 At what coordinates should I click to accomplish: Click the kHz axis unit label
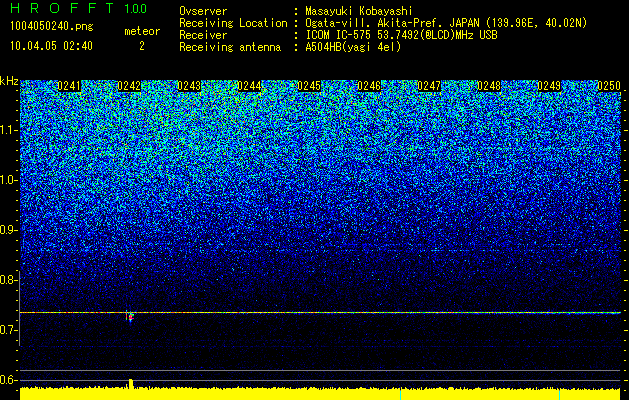(9, 81)
